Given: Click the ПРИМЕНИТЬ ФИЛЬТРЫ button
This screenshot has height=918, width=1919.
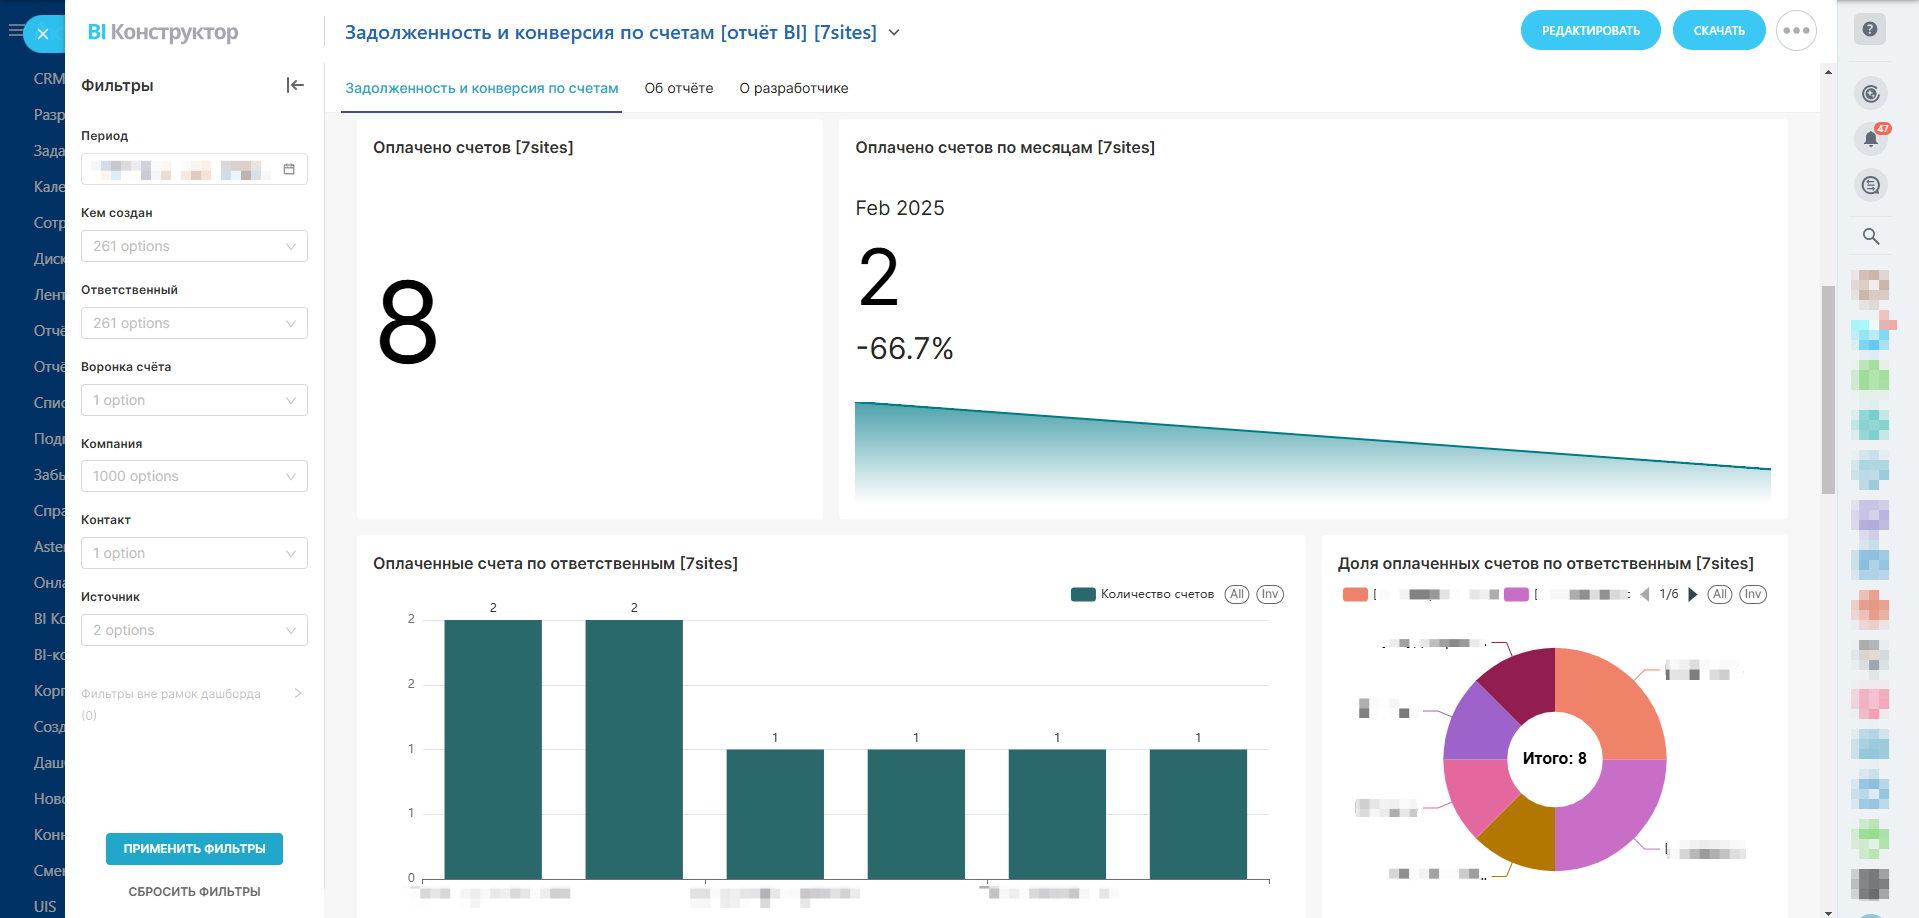Looking at the screenshot, I should pos(194,849).
